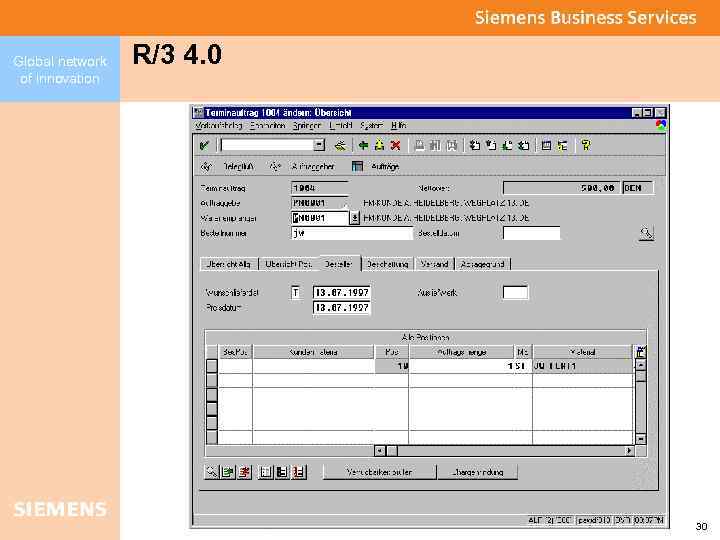The width and height of the screenshot is (720, 540).
Task: Select the sixth row marker in table
Action: coord(212,437)
